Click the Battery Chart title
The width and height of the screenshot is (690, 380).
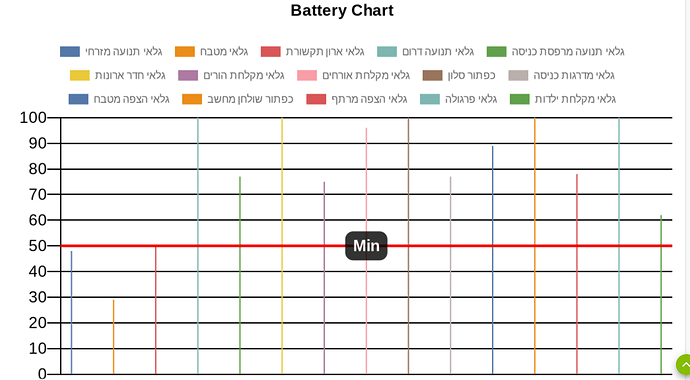[342, 11]
